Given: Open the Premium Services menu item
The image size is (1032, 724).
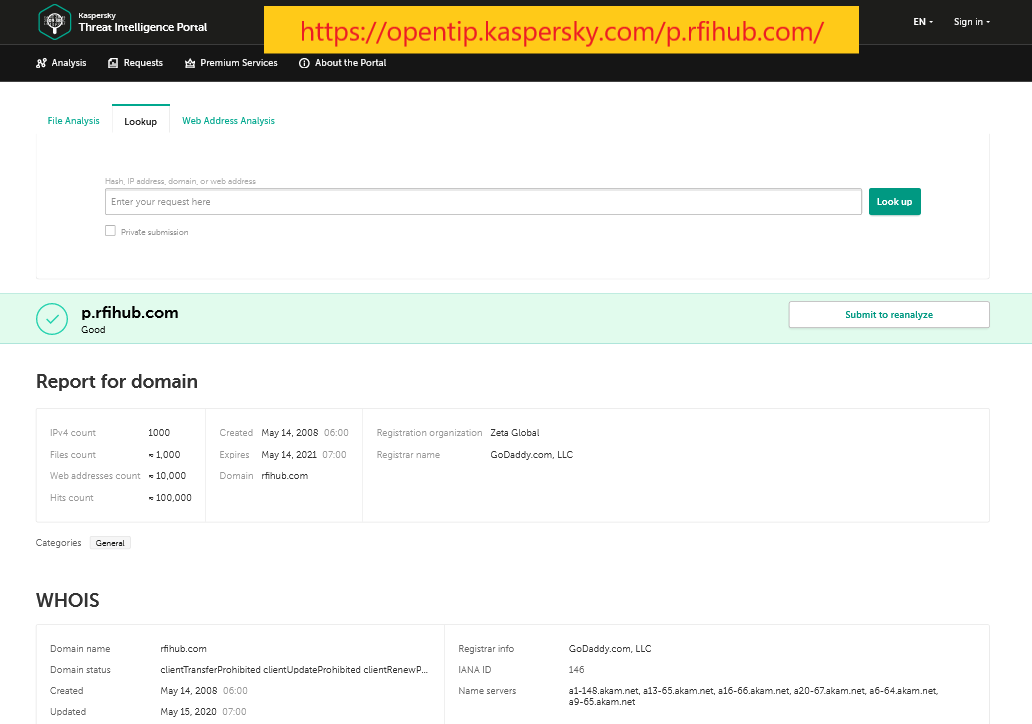Looking at the screenshot, I should (x=238, y=63).
